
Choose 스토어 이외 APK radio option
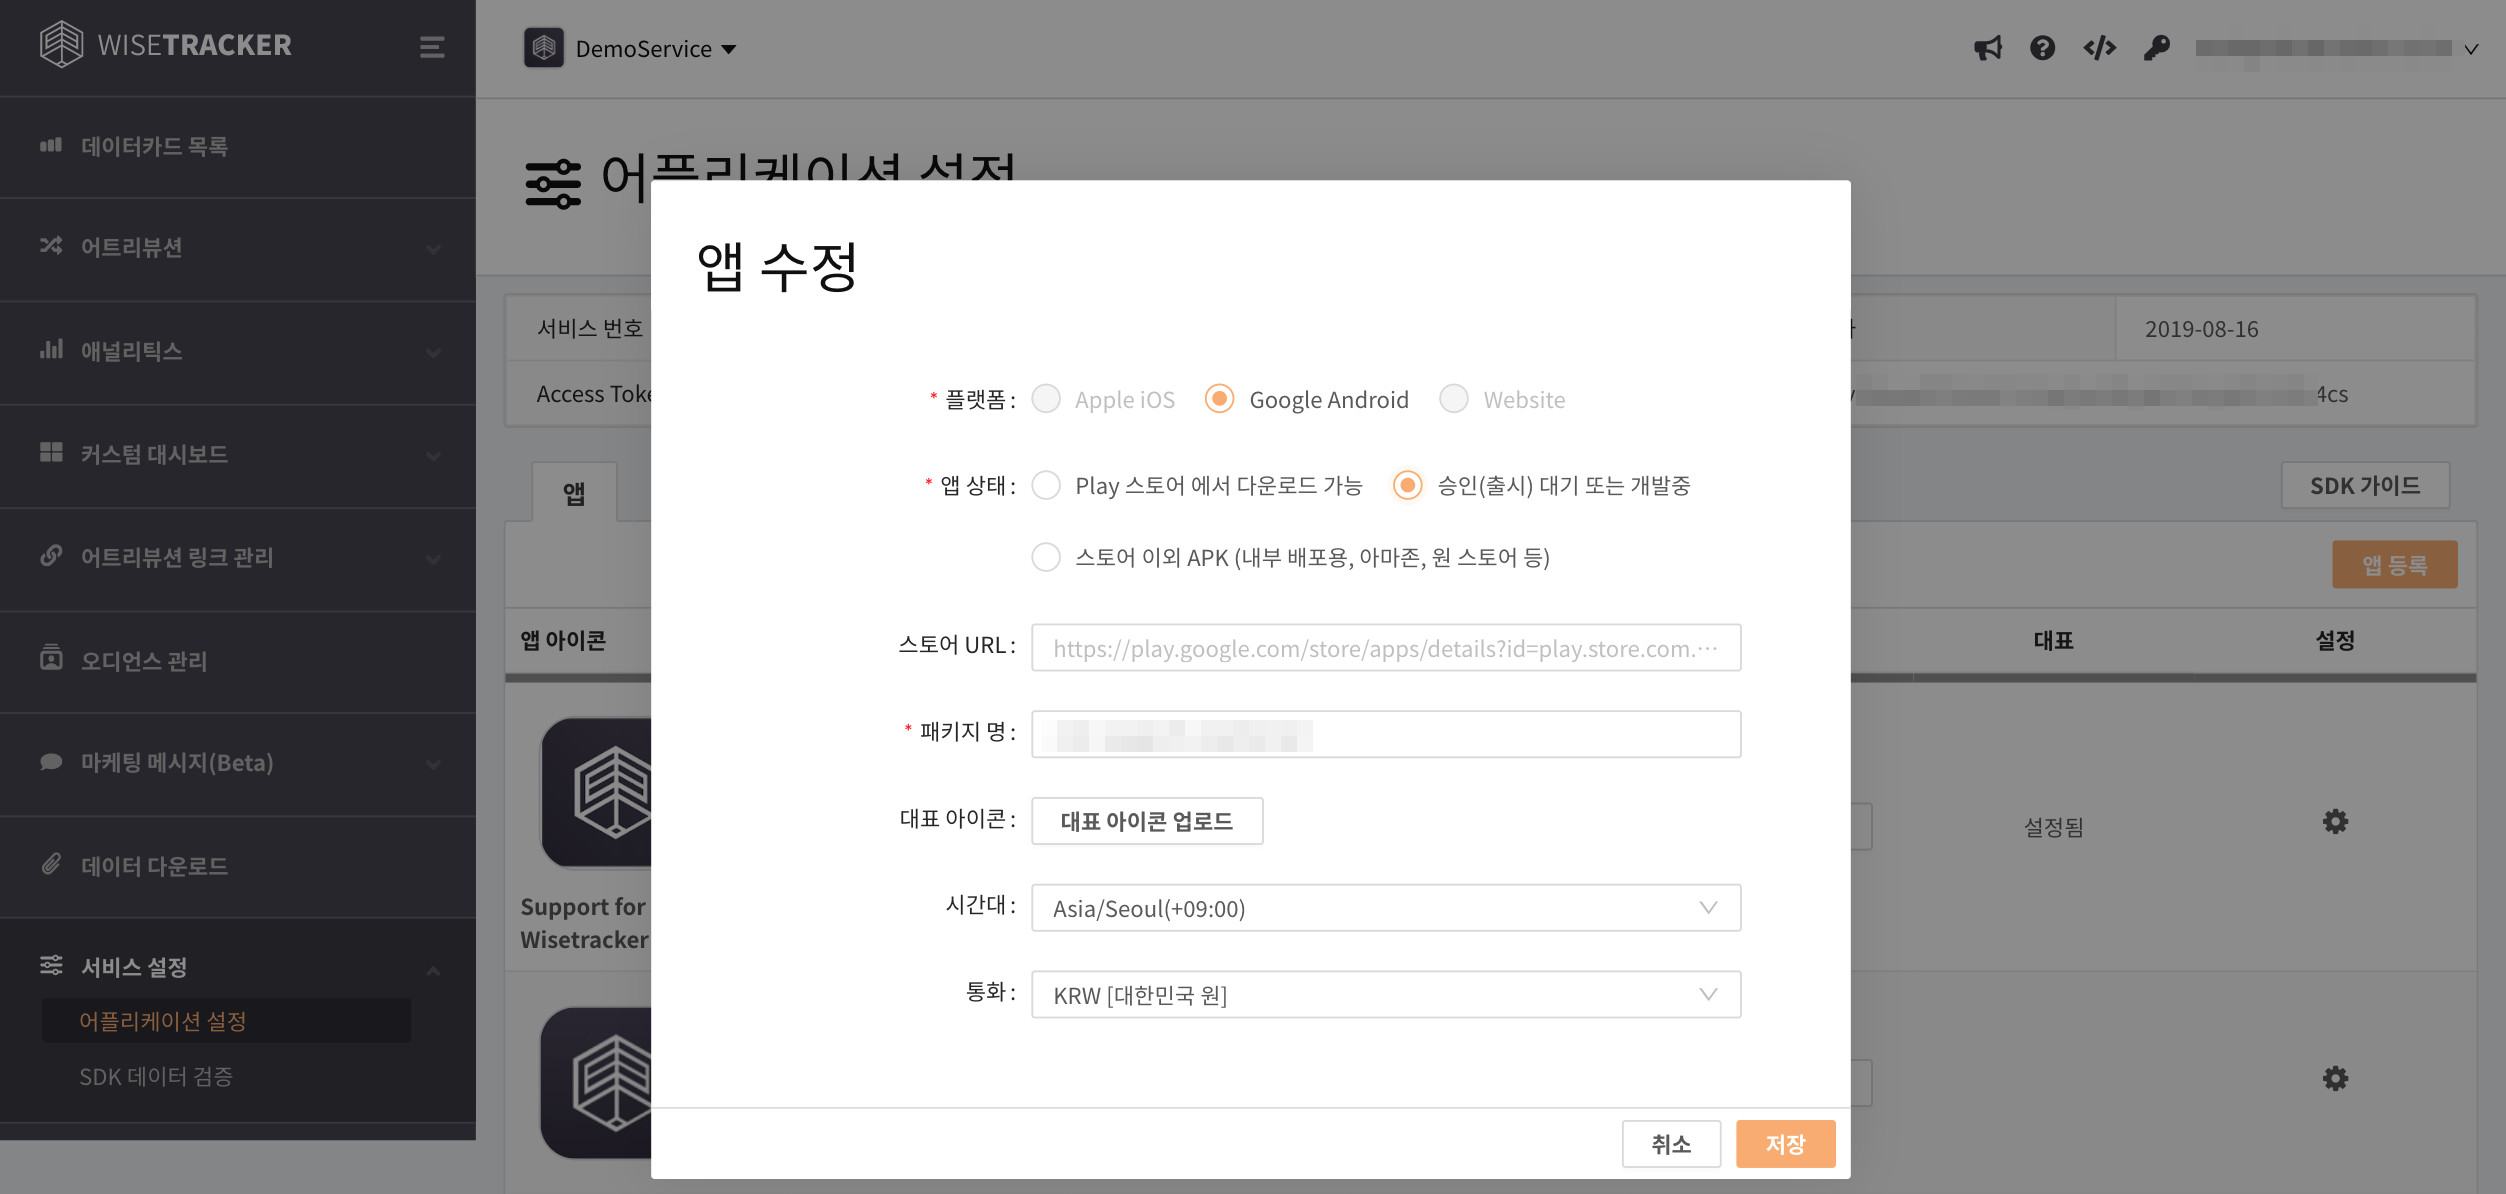pyautogui.click(x=1046, y=557)
